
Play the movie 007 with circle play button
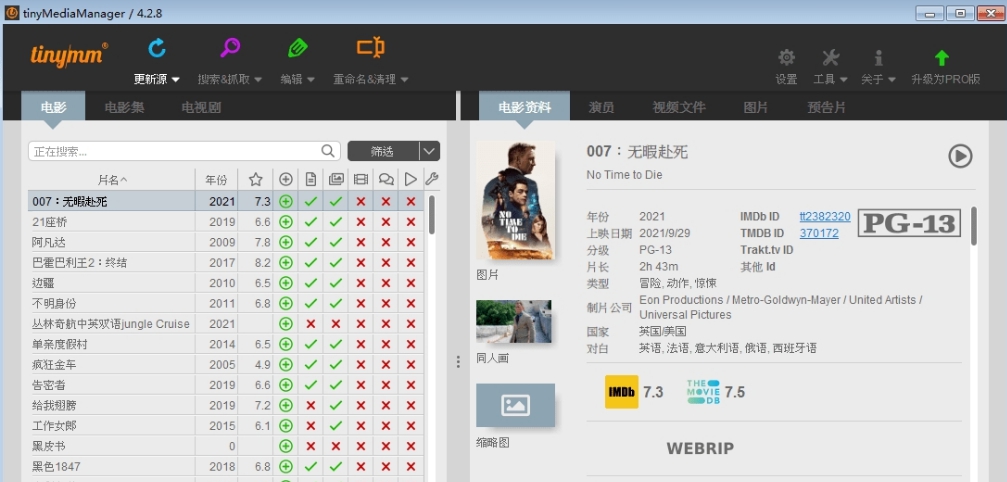click(960, 156)
